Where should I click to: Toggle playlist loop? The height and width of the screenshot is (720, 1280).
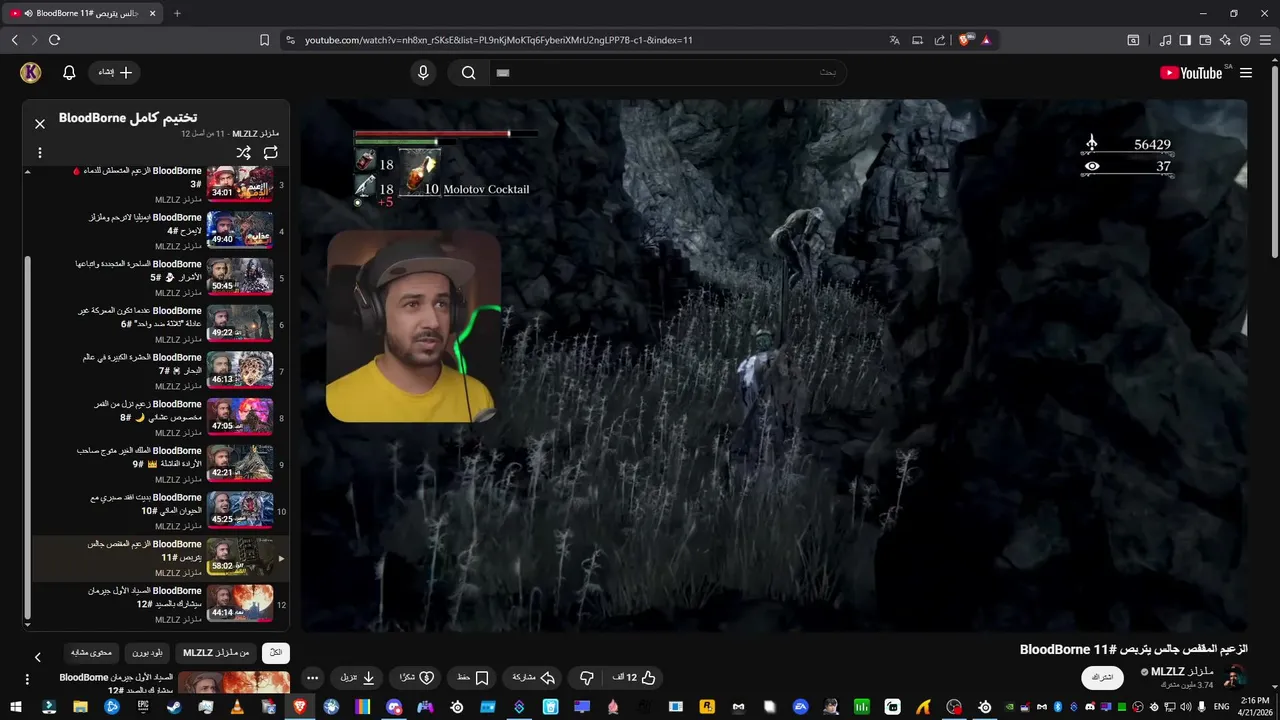(271, 153)
